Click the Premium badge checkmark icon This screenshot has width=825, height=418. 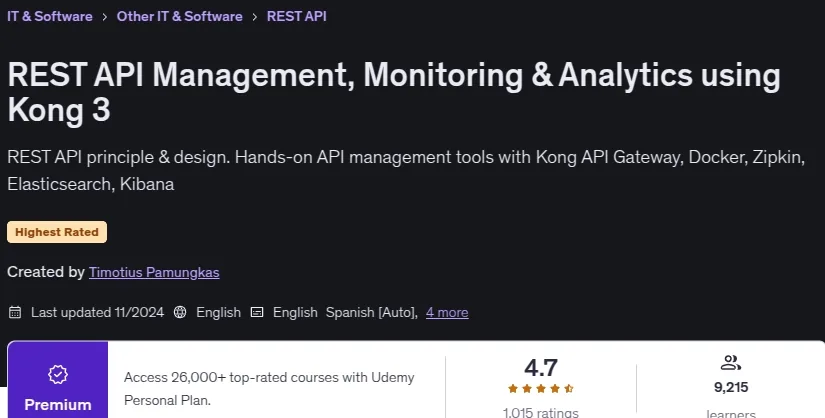tap(58, 375)
